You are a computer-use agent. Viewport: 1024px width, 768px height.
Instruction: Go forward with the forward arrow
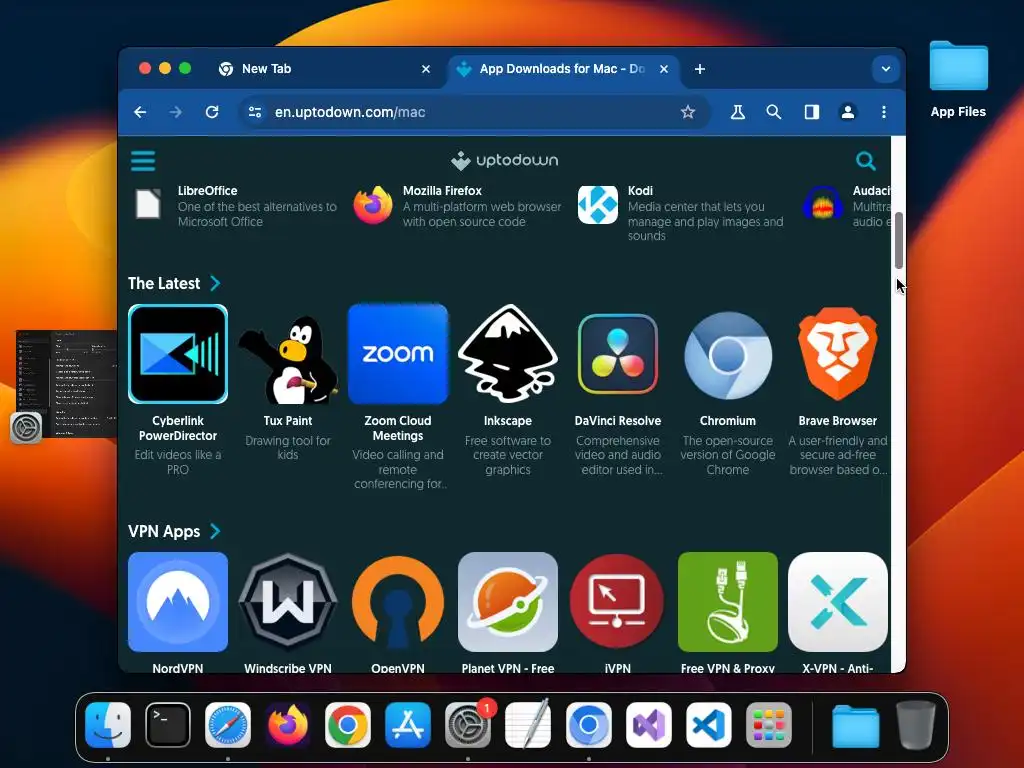point(176,112)
